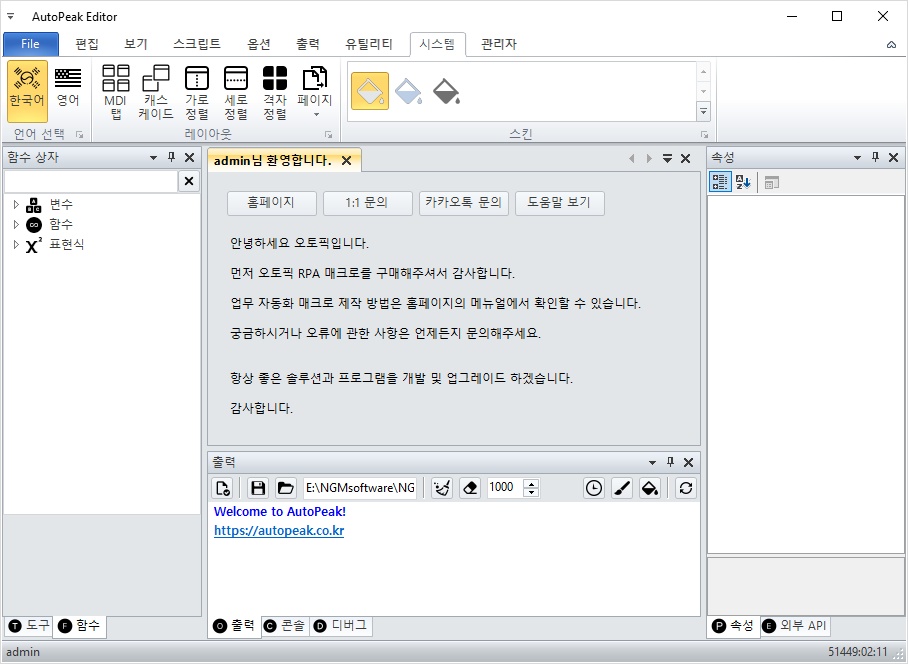Open log folder icon

coord(285,488)
